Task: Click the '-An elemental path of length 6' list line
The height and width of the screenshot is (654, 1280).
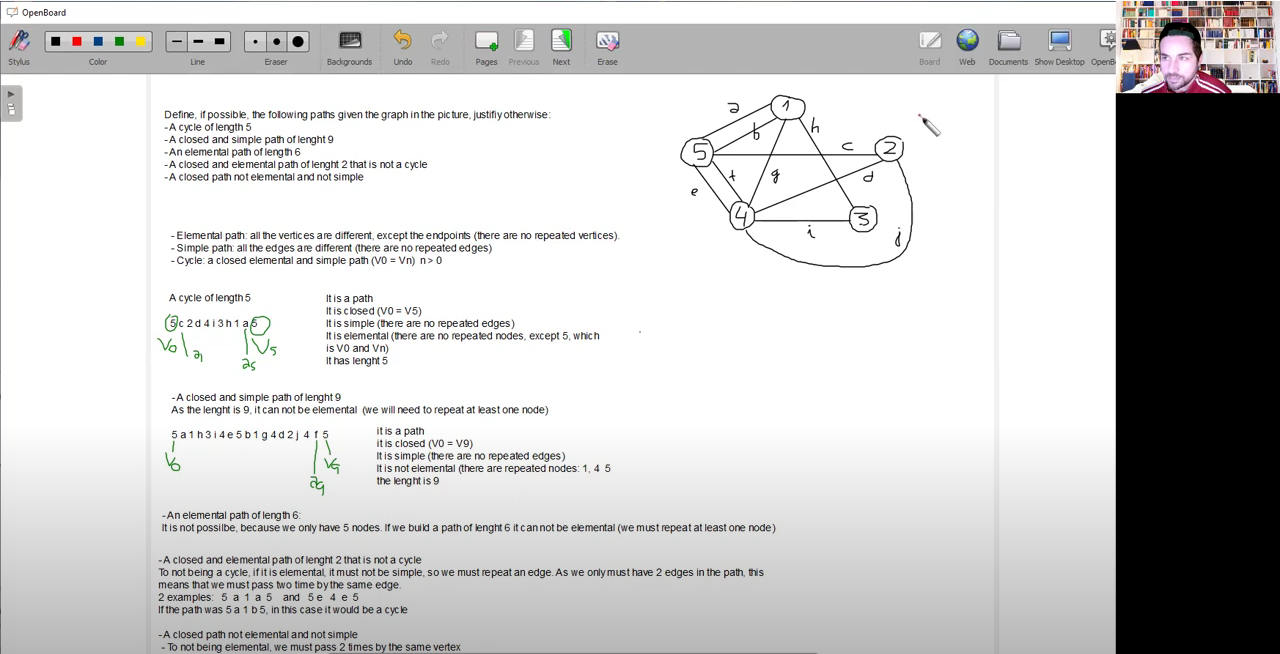Action: (x=232, y=152)
